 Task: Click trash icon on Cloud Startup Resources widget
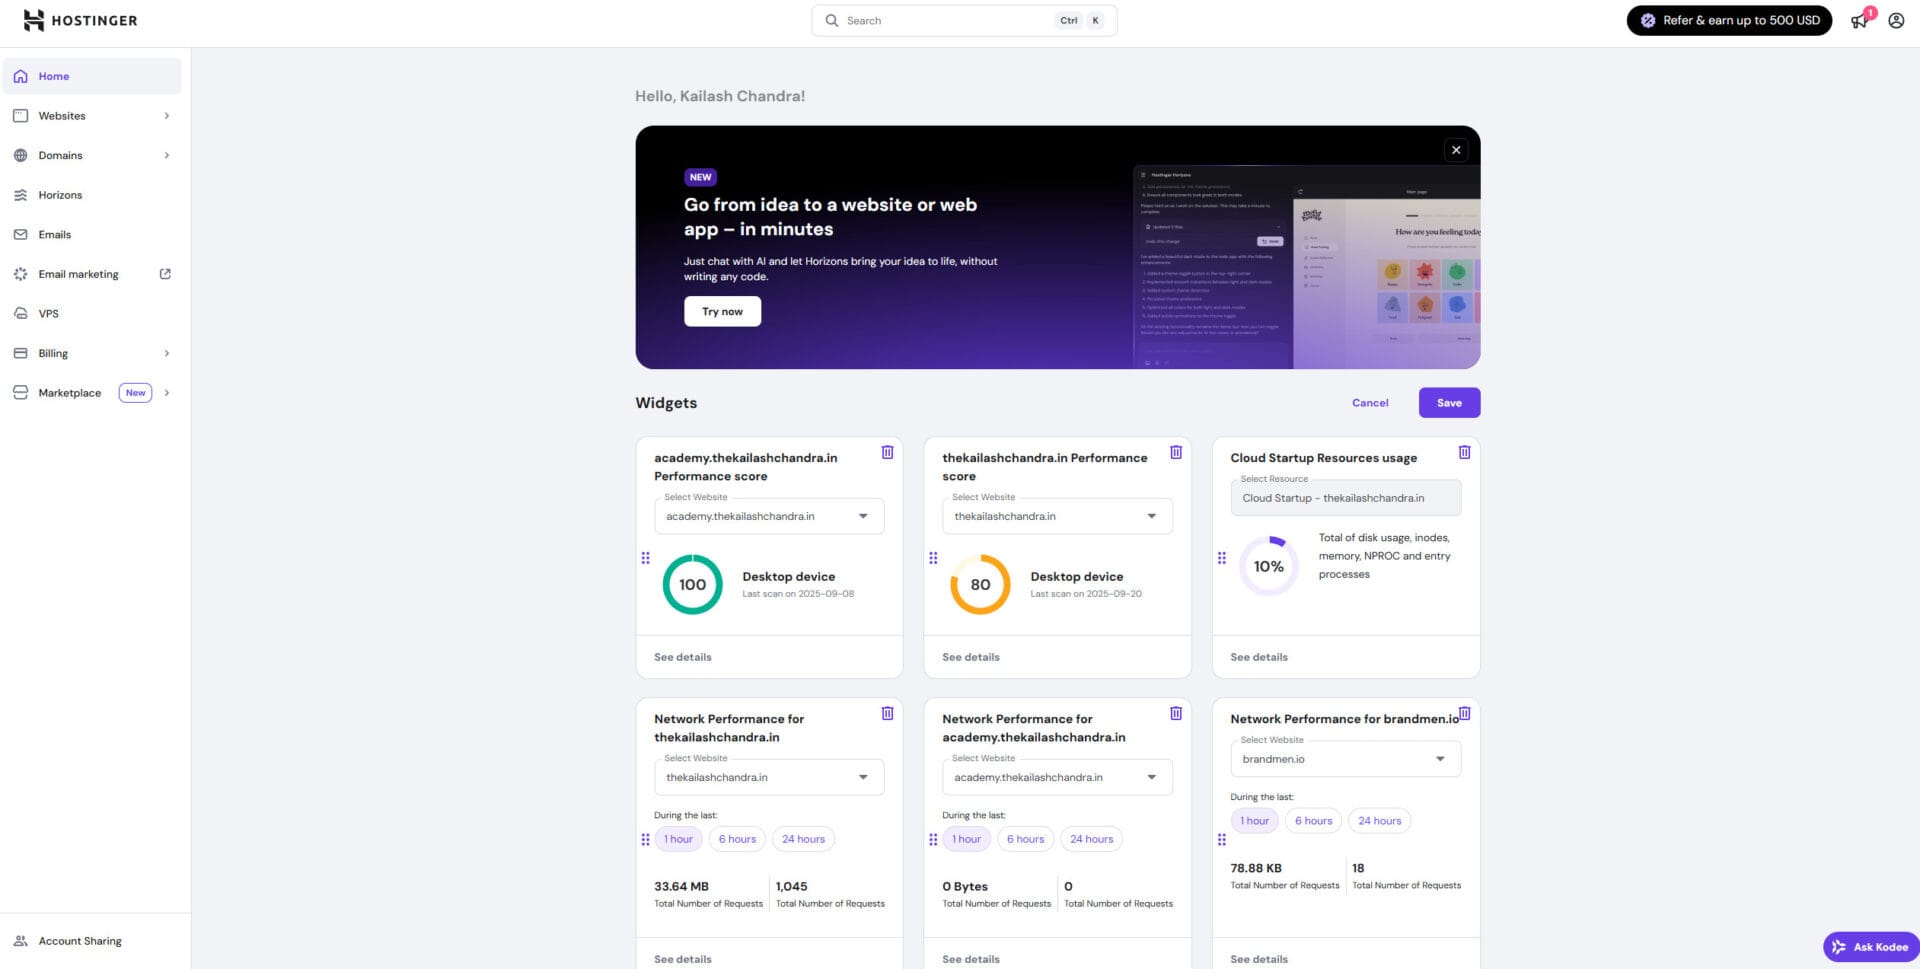point(1464,452)
